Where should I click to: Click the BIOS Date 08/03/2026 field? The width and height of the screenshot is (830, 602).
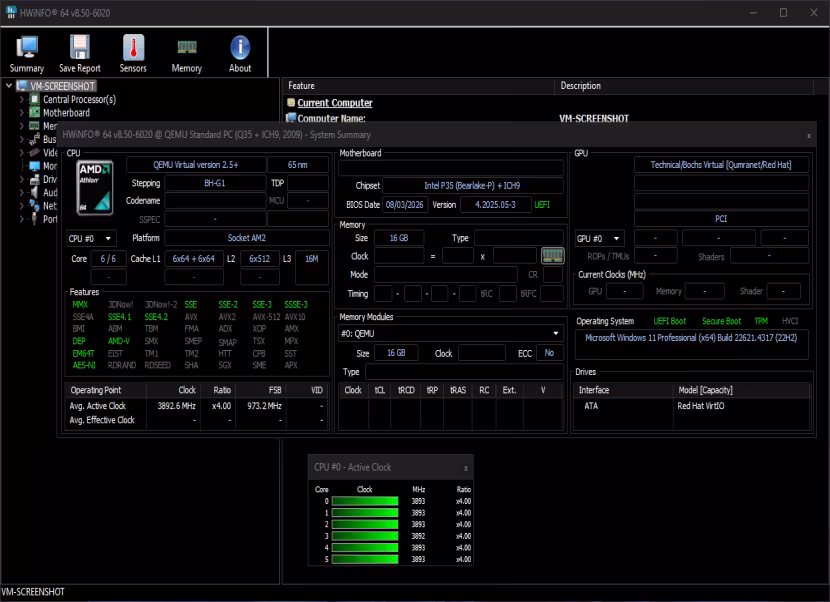point(404,204)
